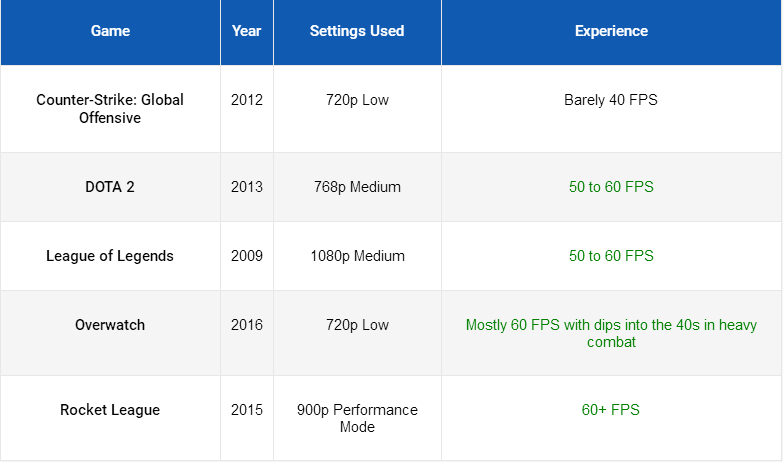Click the 1080p Medium settings cell
783x462 pixels.
[357, 256]
